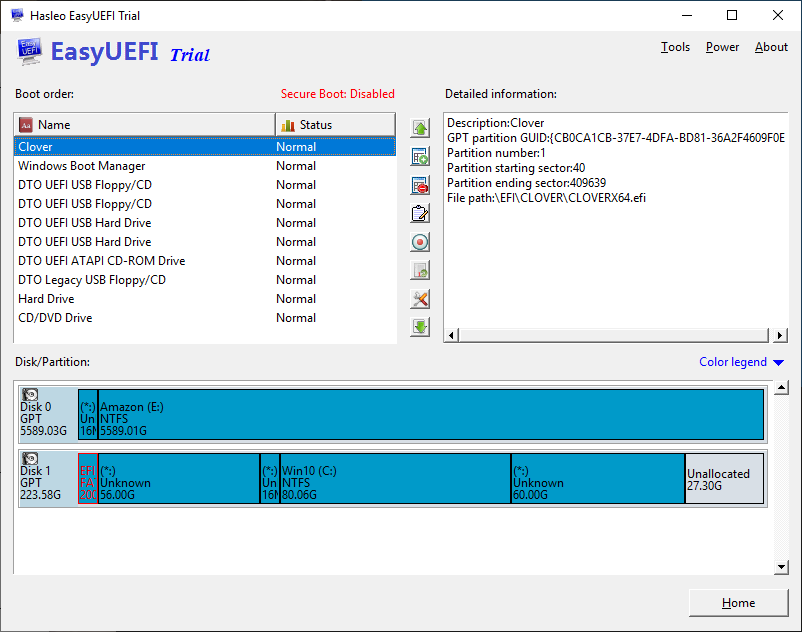Click the File path line in details

tap(546, 198)
